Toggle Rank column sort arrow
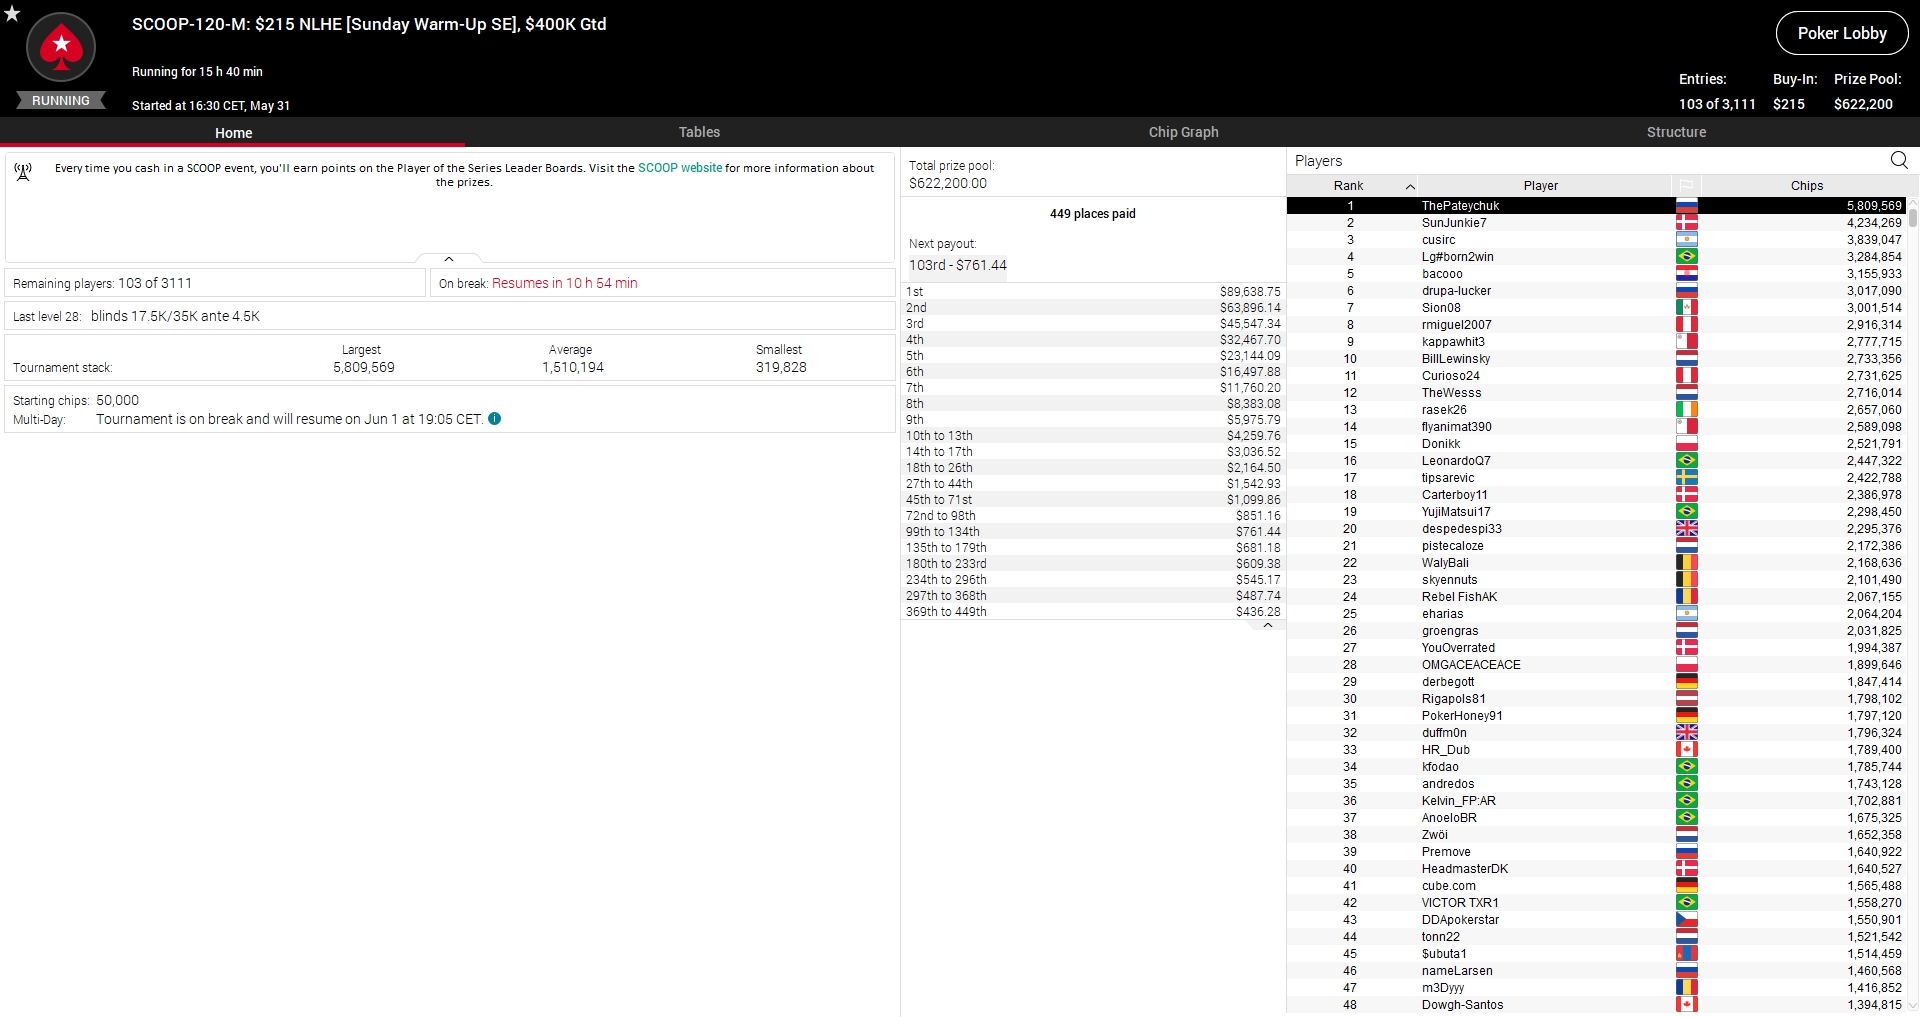Image resolution: width=1920 pixels, height=1017 pixels. (x=1410, y=186)
